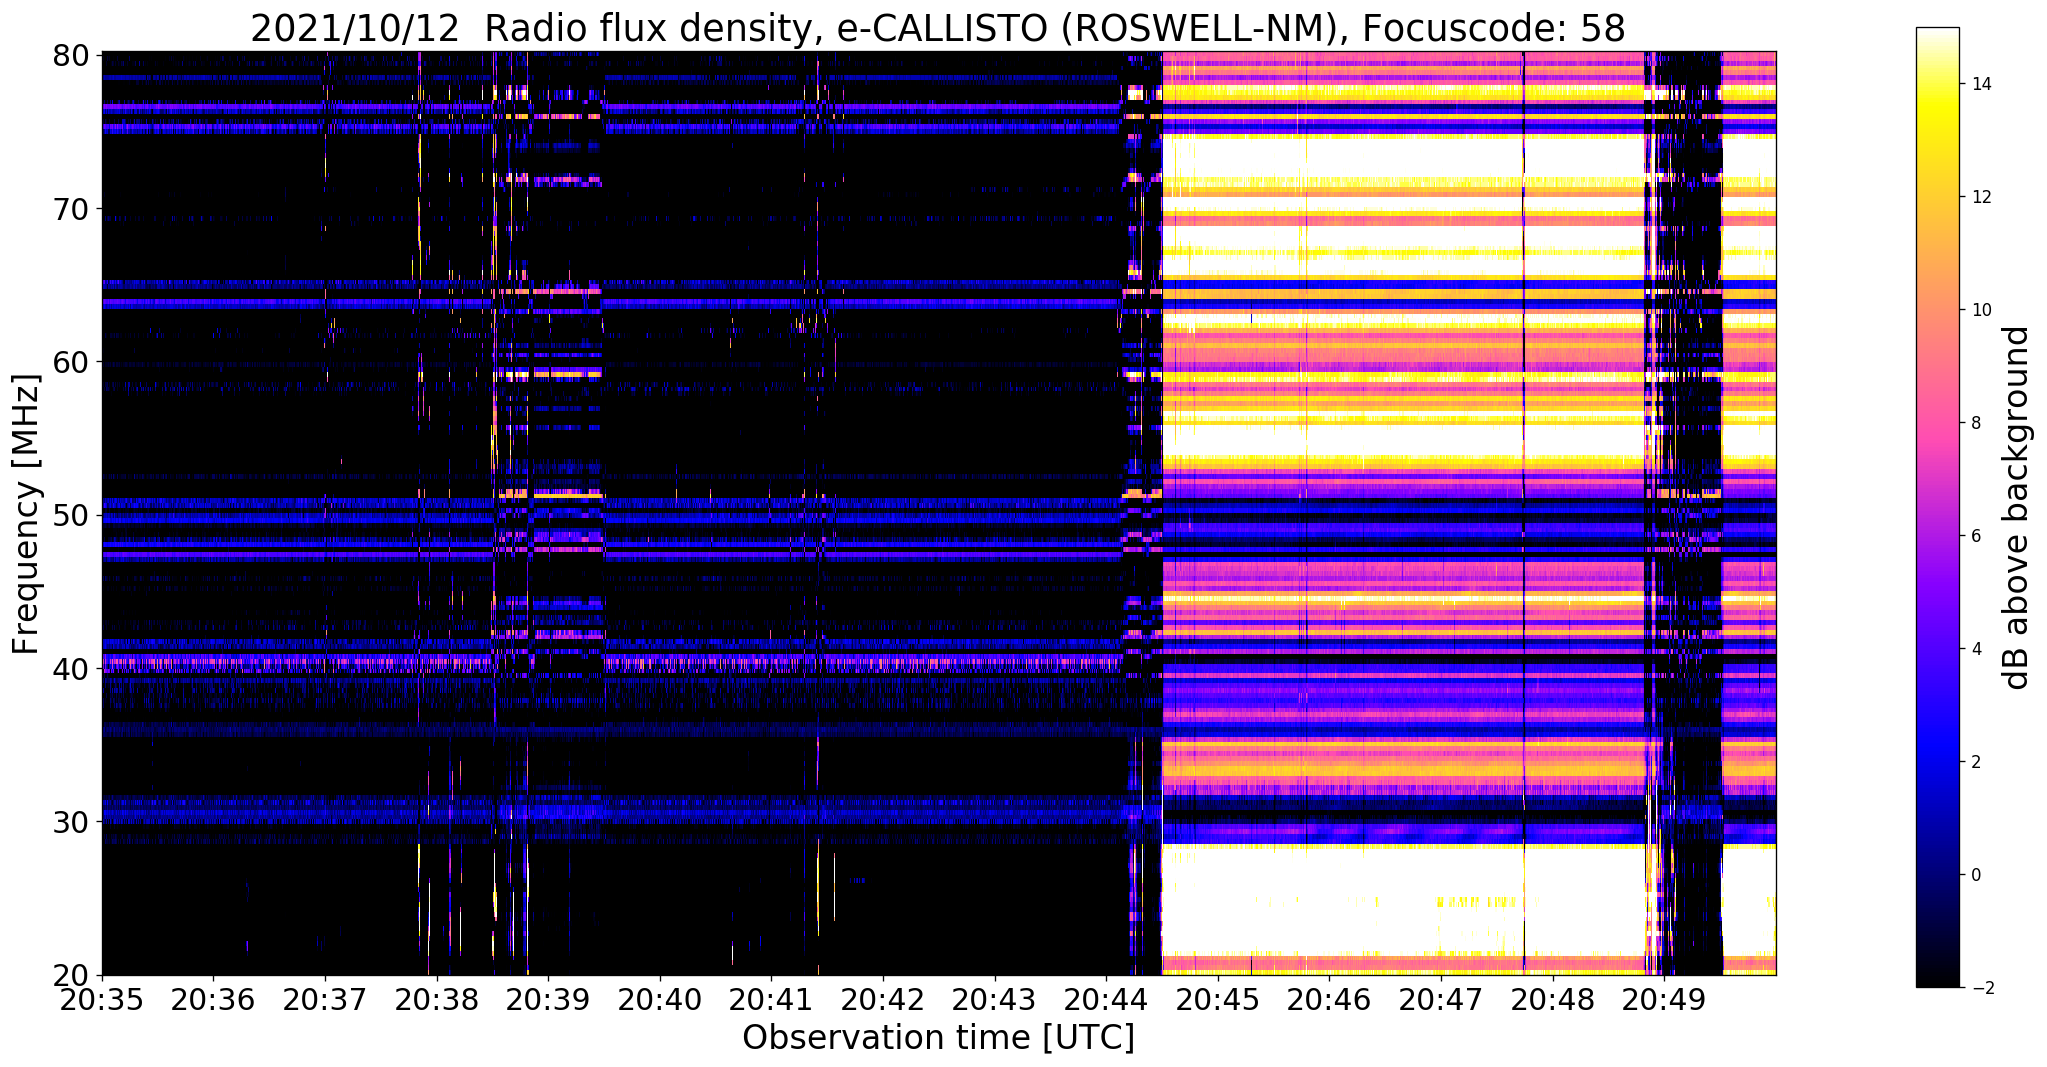Click the colorbar tick label 8
Viewport: 2047px width, 1067px height.
pyautogui.click(x=1975, y=423)
